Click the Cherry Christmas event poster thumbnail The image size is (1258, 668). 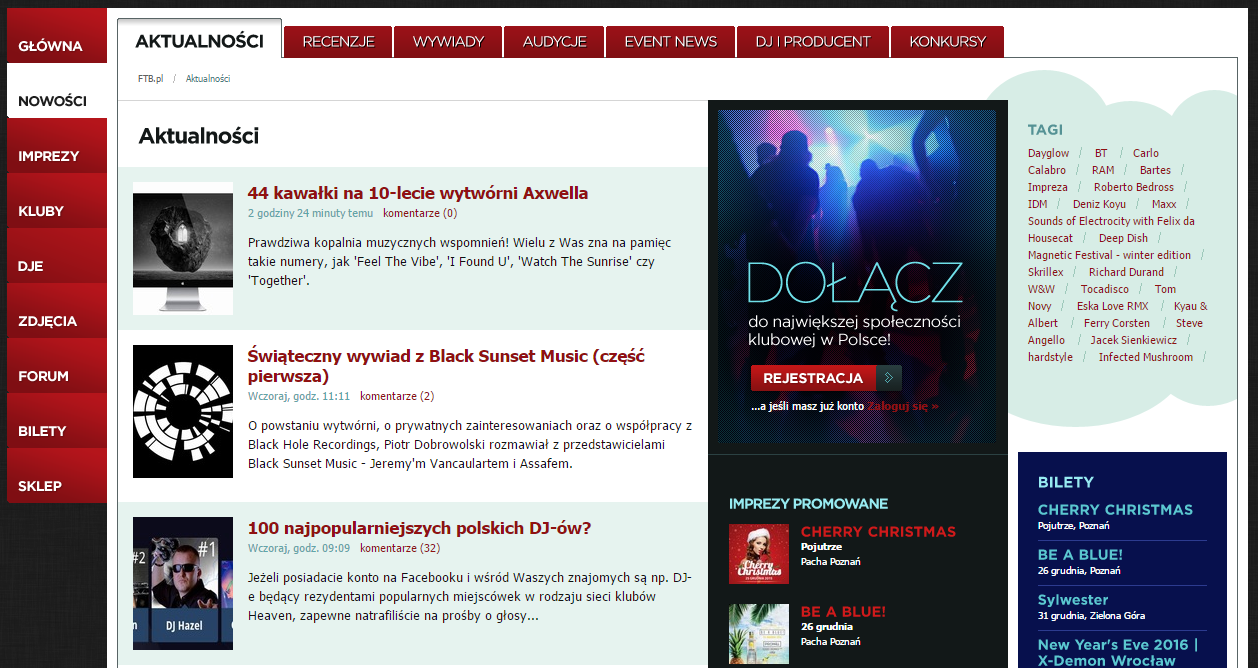[758, 553]
